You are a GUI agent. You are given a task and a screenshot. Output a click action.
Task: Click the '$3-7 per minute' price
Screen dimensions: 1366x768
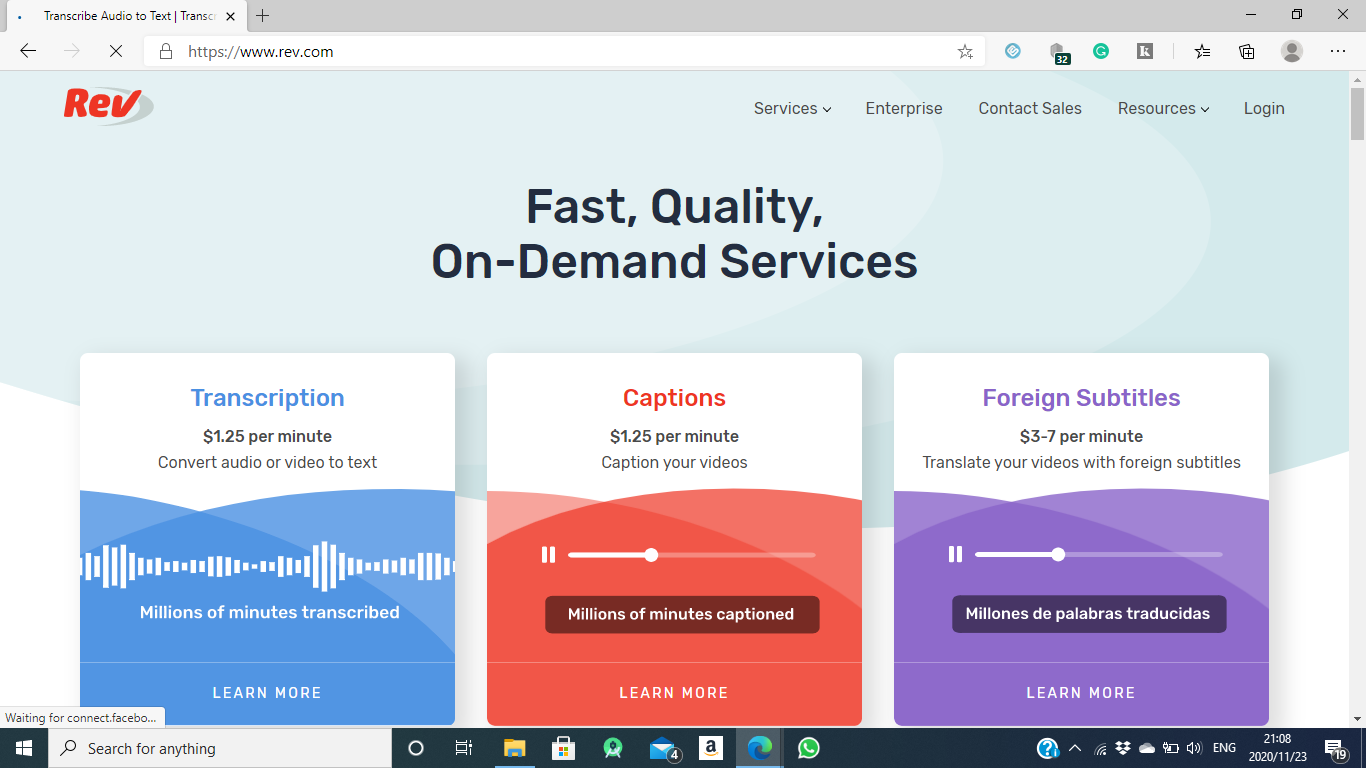[x=1081, y=436]
